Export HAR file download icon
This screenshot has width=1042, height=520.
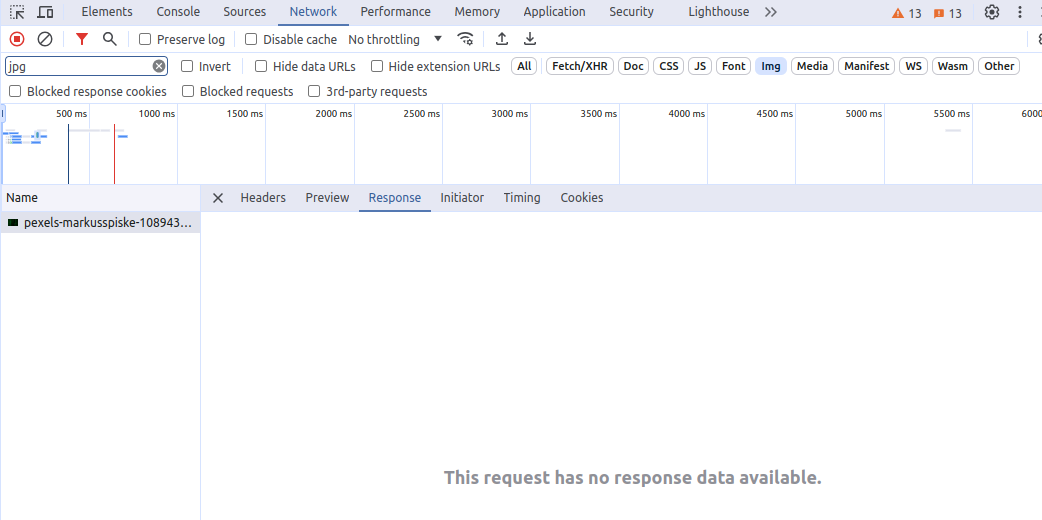530,39
